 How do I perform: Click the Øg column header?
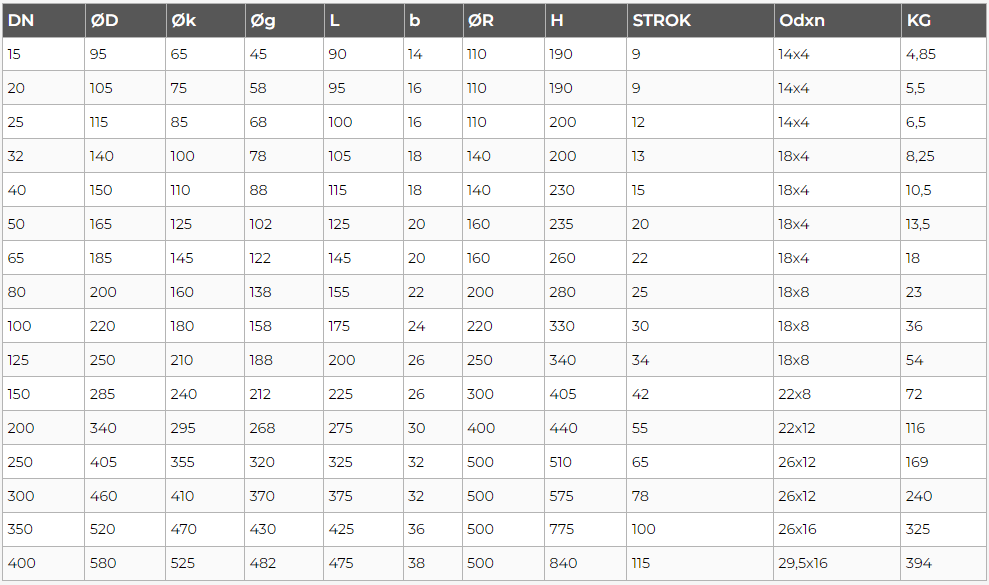[284, 20]
